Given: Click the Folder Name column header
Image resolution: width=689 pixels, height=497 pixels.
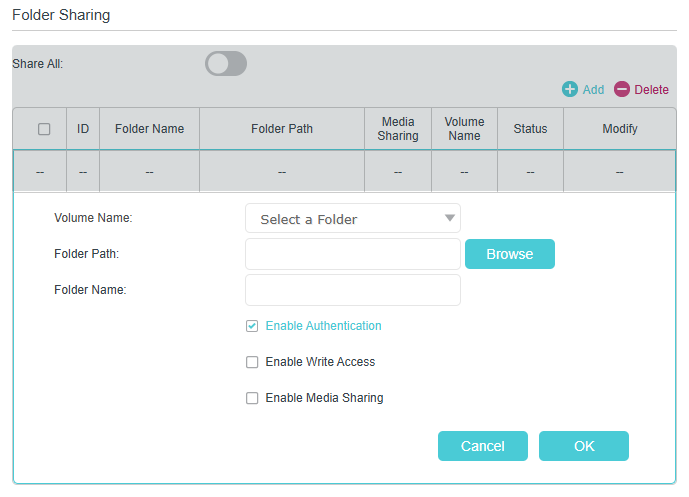Looking at the screenshot, I should [149, 129].
